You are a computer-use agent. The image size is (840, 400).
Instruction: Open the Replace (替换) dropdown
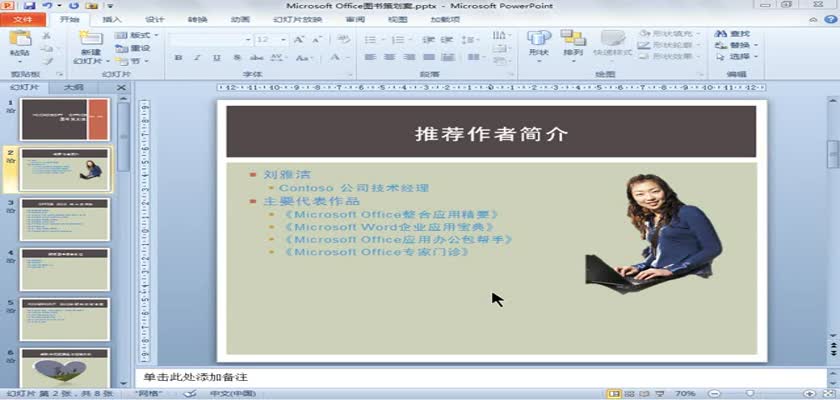pos(737,46)
